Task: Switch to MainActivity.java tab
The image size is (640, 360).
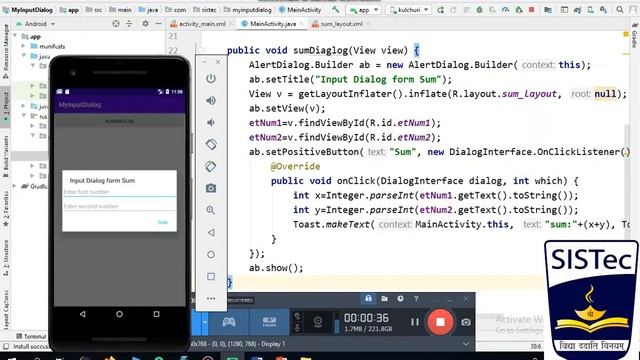Action: coord(273,24)
